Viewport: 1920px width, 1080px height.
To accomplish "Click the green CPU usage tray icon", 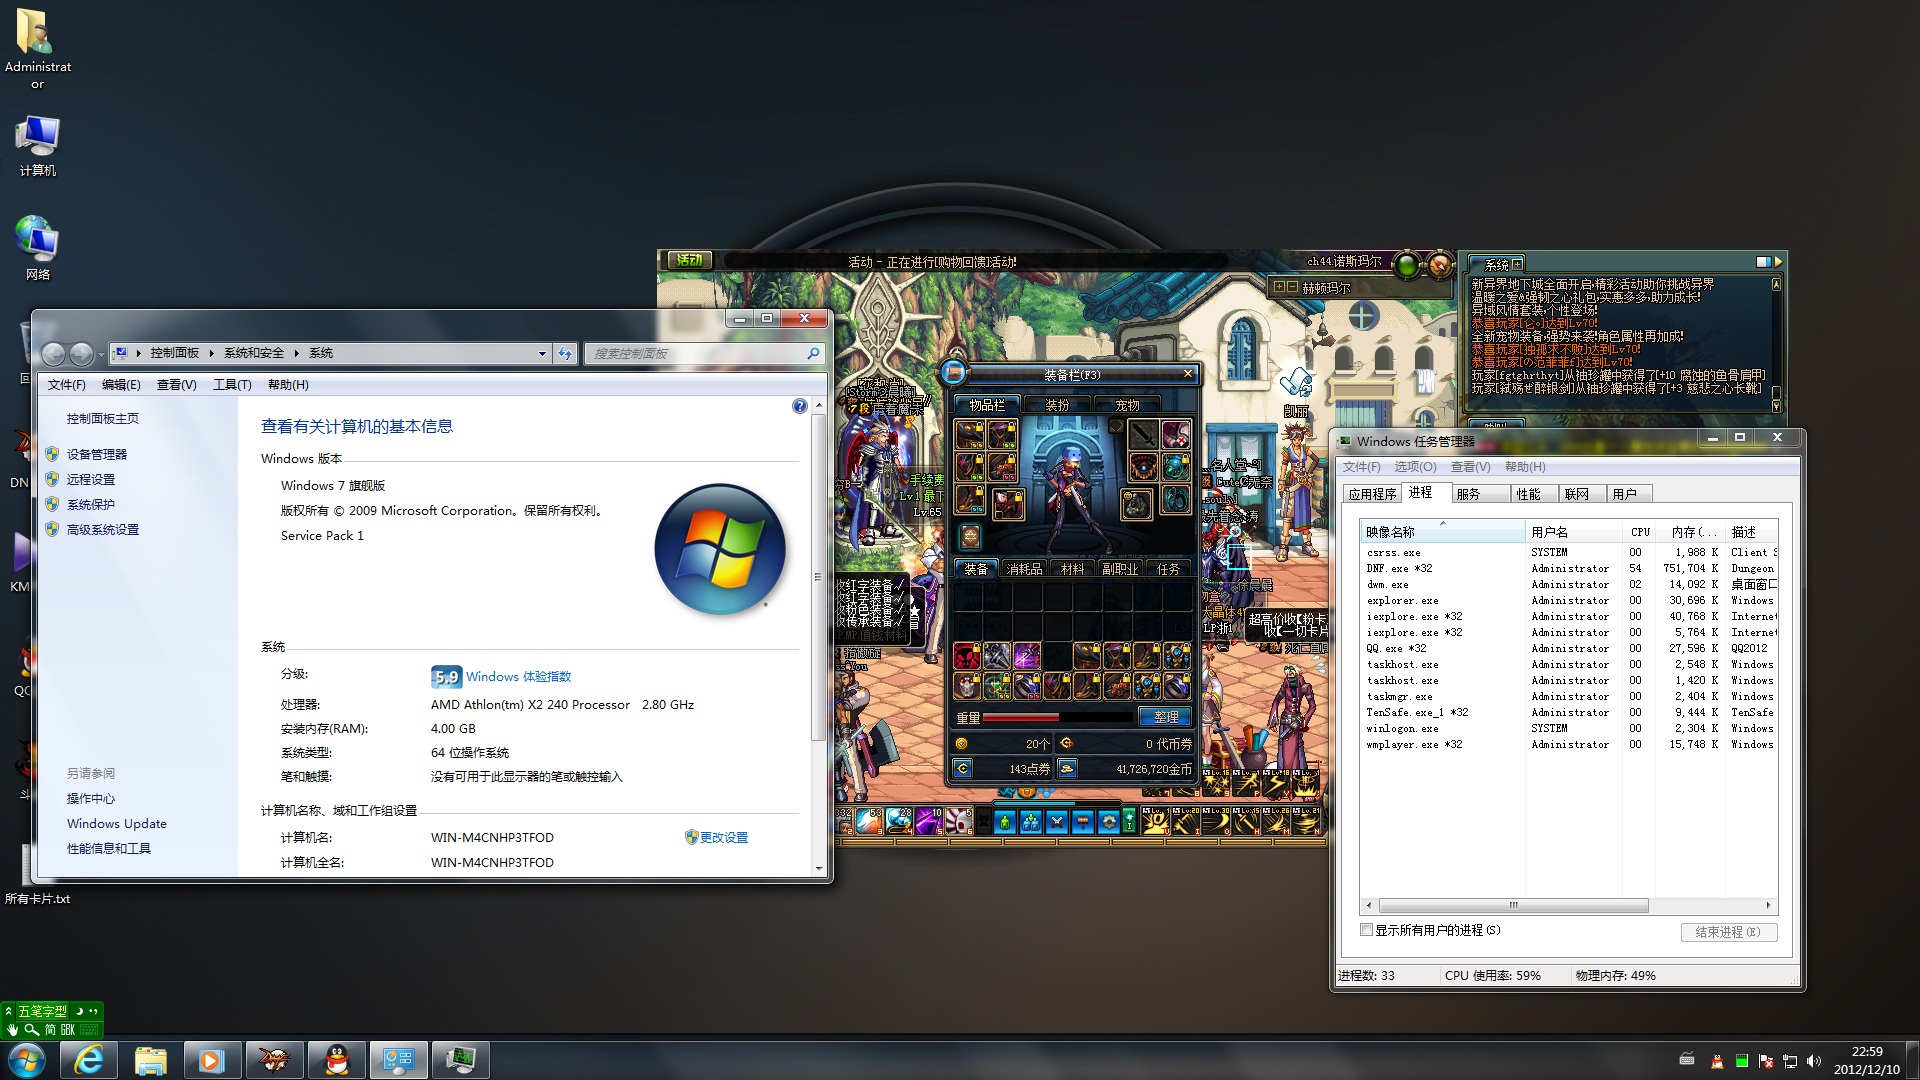I will click(1742, 1061).
